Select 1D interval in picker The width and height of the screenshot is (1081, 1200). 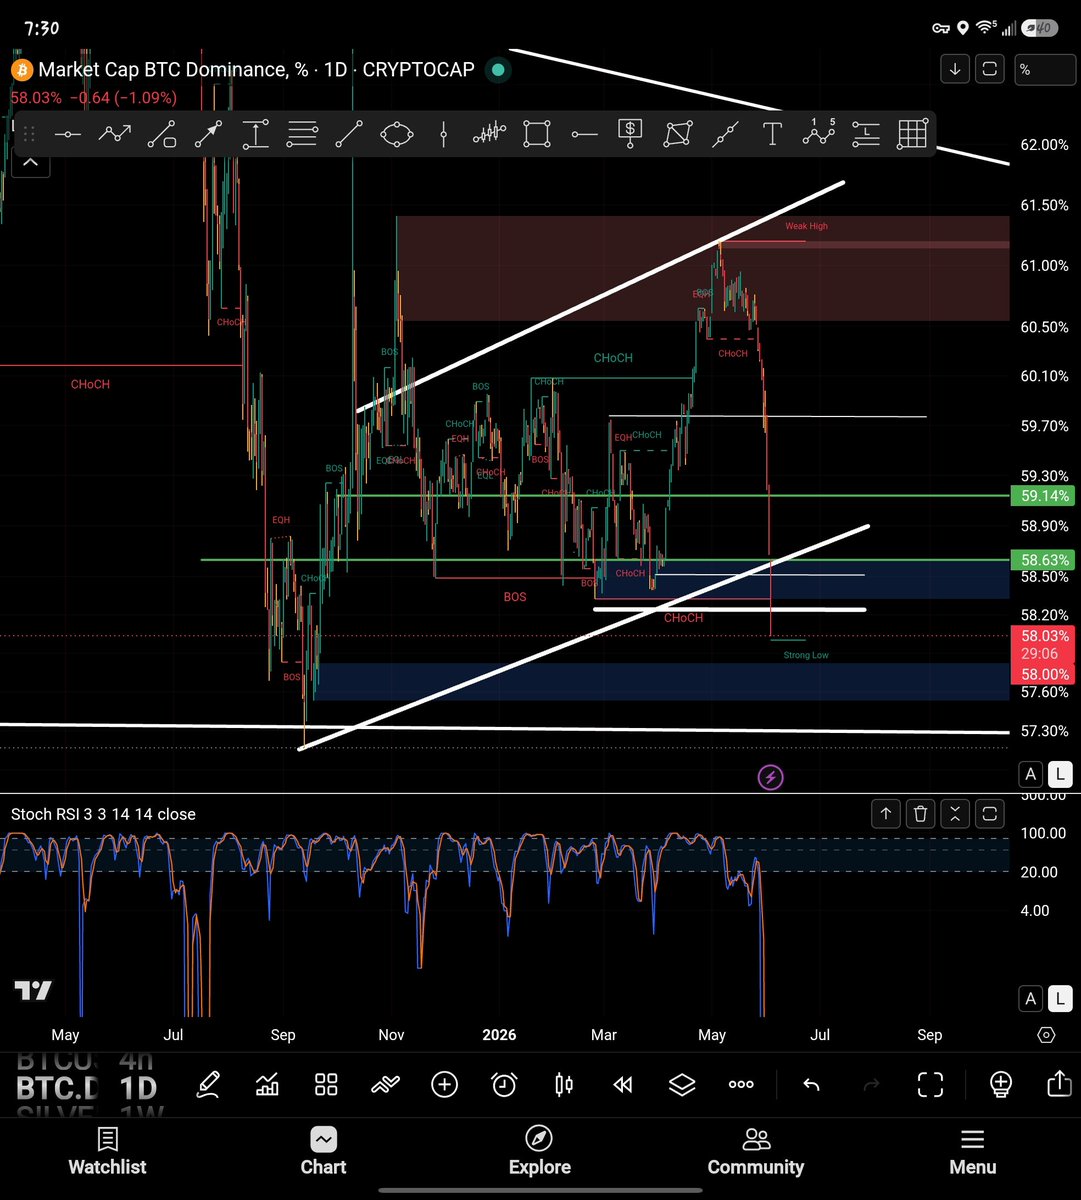(139, 1088)
